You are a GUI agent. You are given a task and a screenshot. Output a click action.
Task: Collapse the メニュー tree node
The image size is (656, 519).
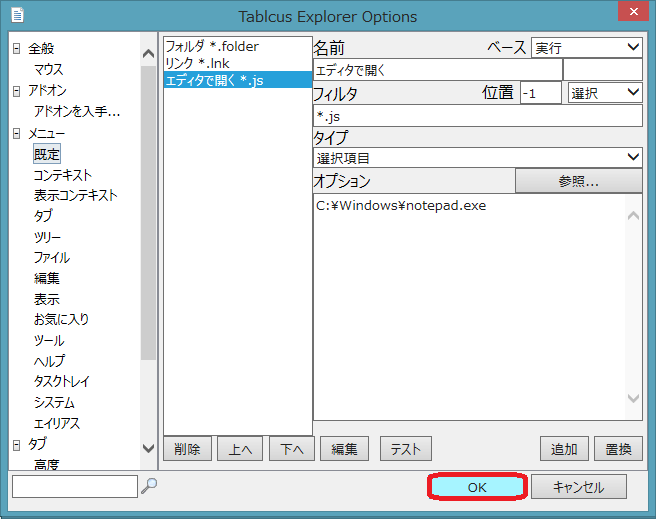[16, 133]
